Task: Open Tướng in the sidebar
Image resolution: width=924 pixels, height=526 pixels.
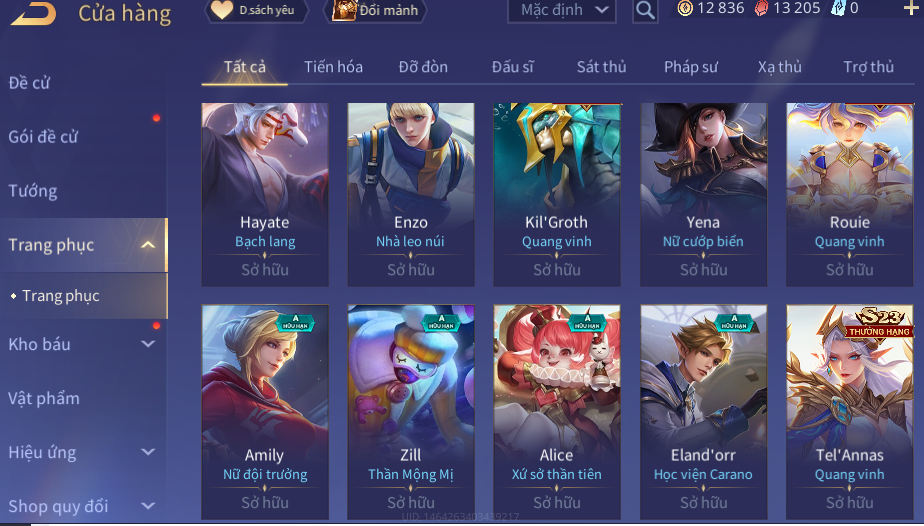Action: point(33,191)
